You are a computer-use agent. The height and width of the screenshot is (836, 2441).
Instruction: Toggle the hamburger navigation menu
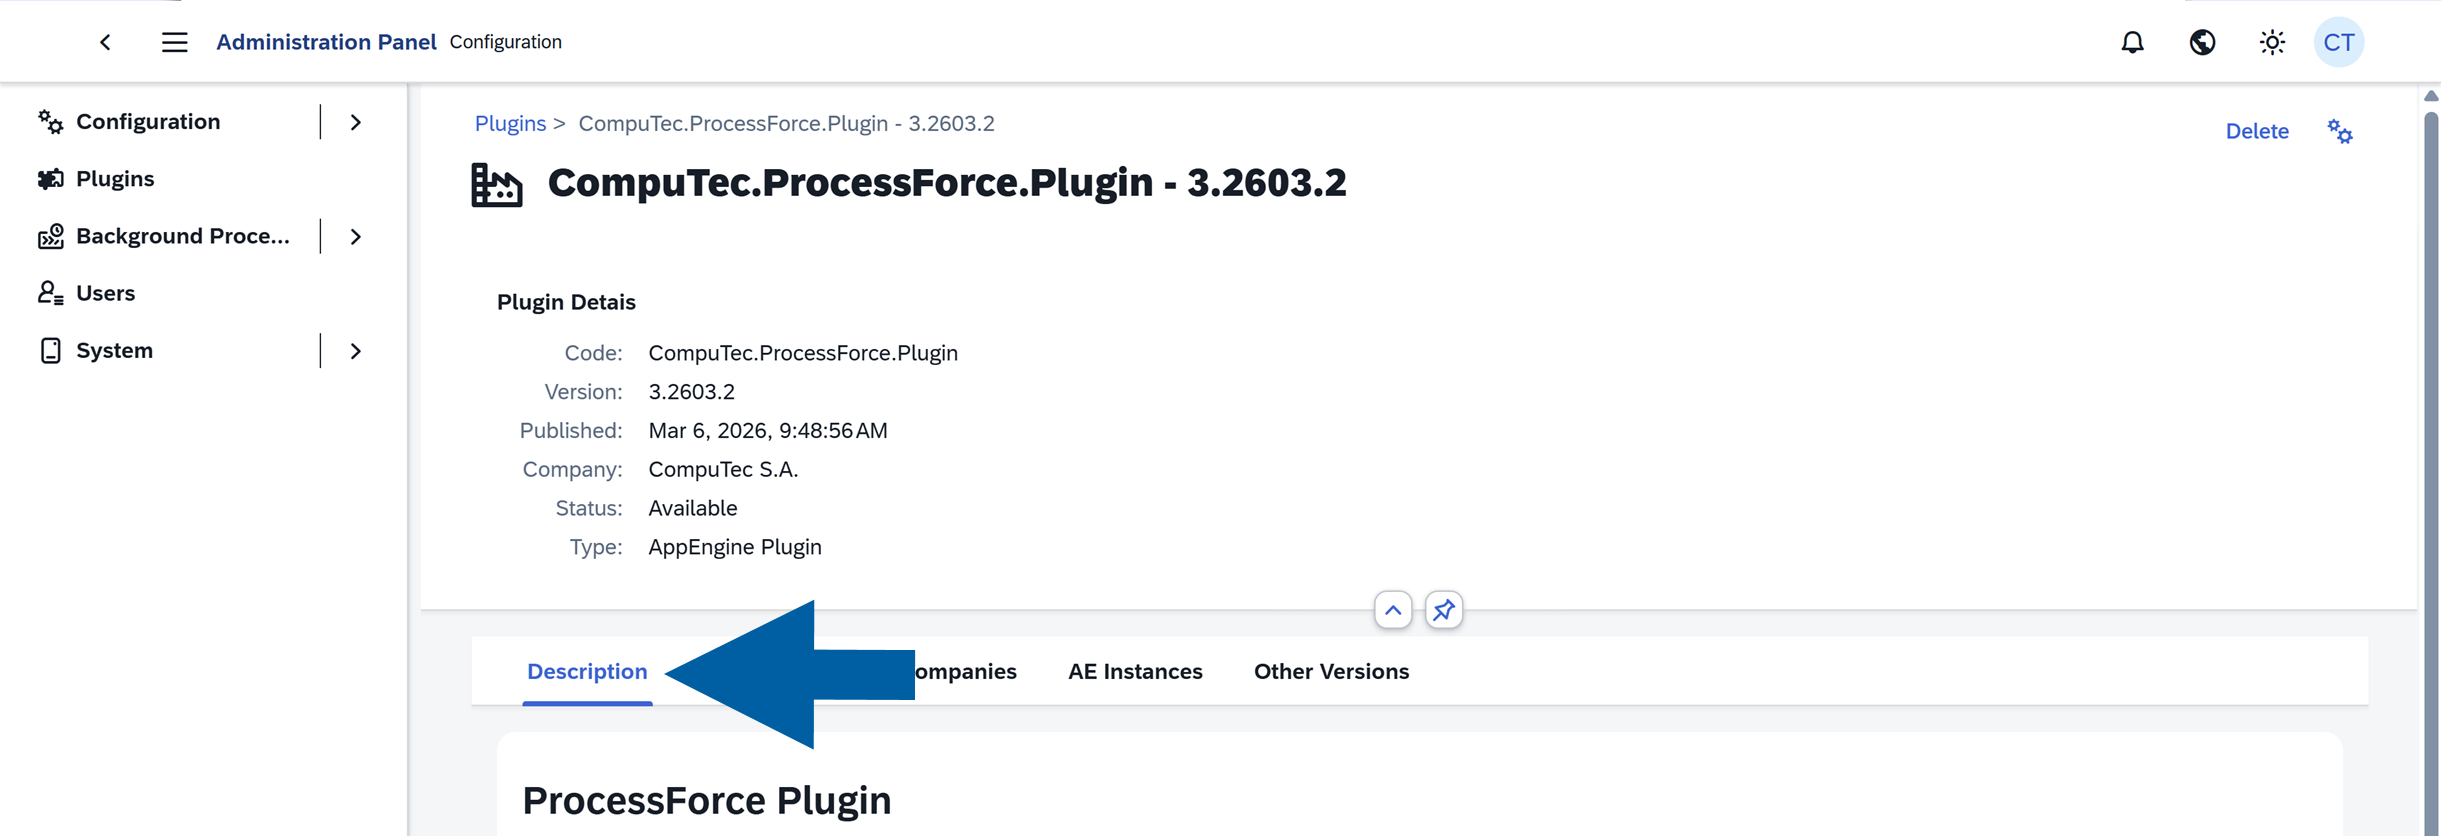click(175, 42)
